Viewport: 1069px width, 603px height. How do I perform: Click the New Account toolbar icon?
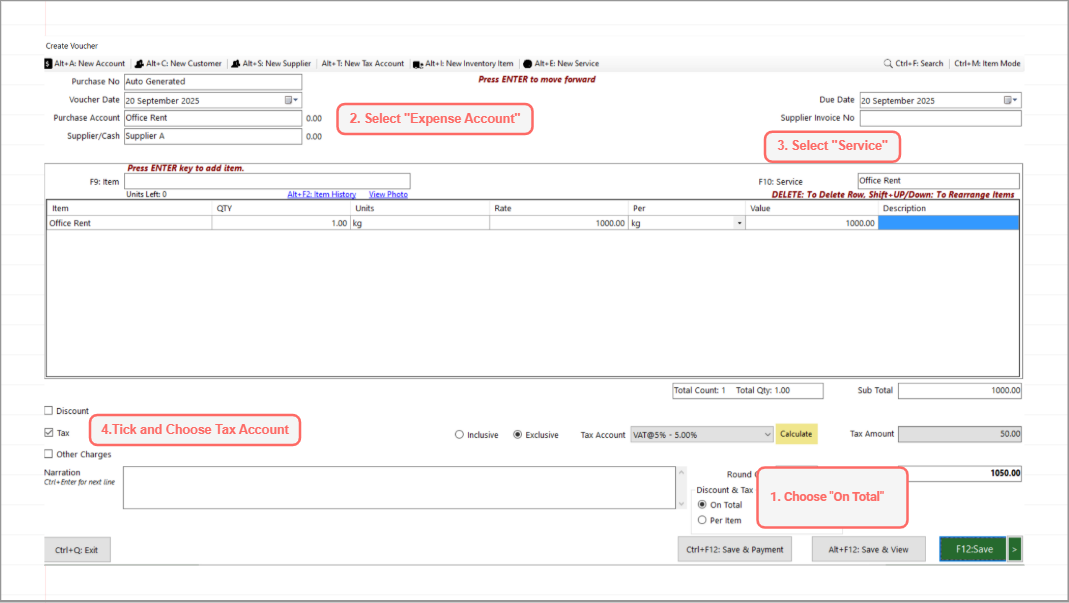point(48,63)
